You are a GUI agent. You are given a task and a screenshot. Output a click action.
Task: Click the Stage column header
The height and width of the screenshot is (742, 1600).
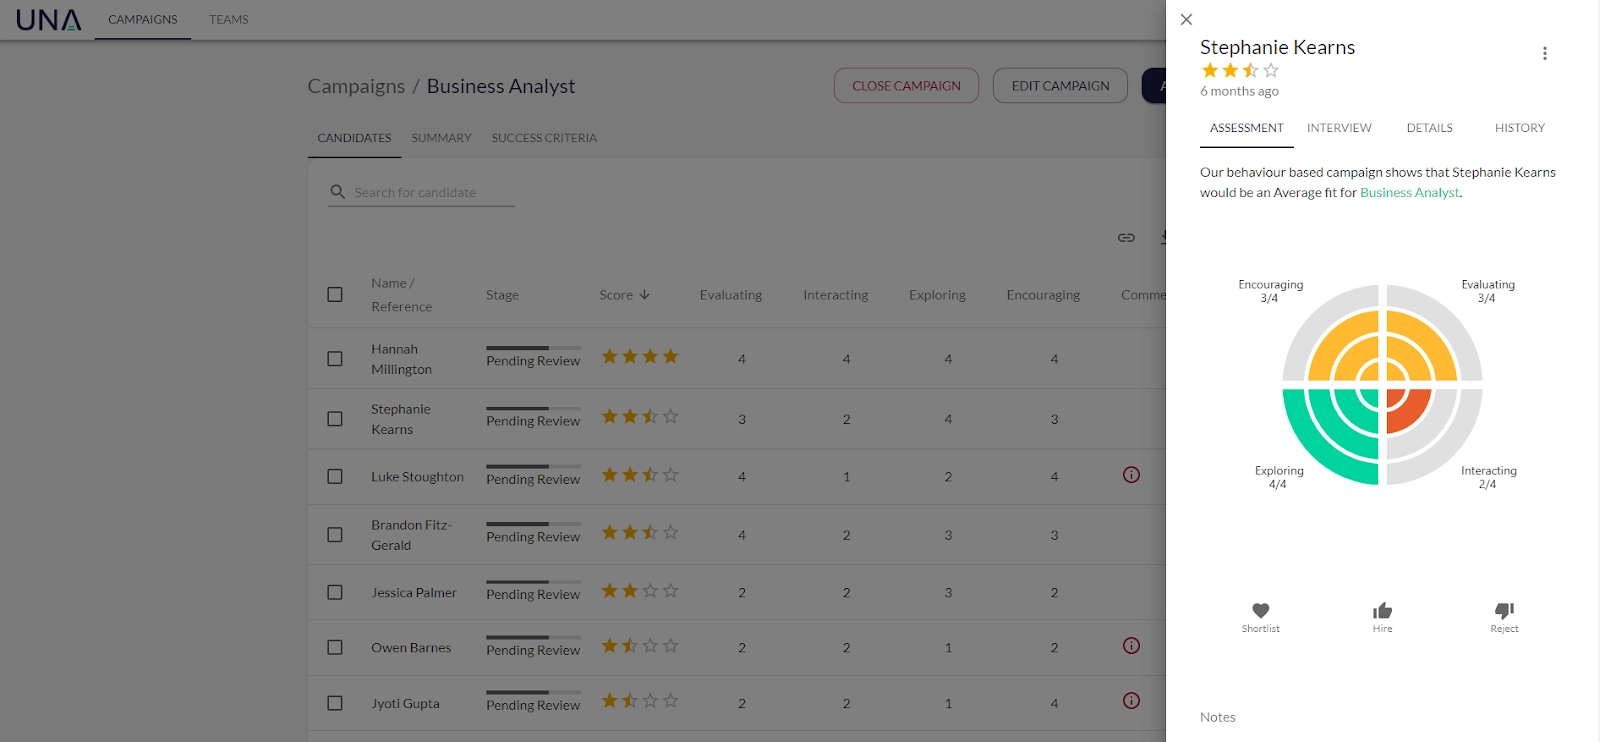pos(502,295)
